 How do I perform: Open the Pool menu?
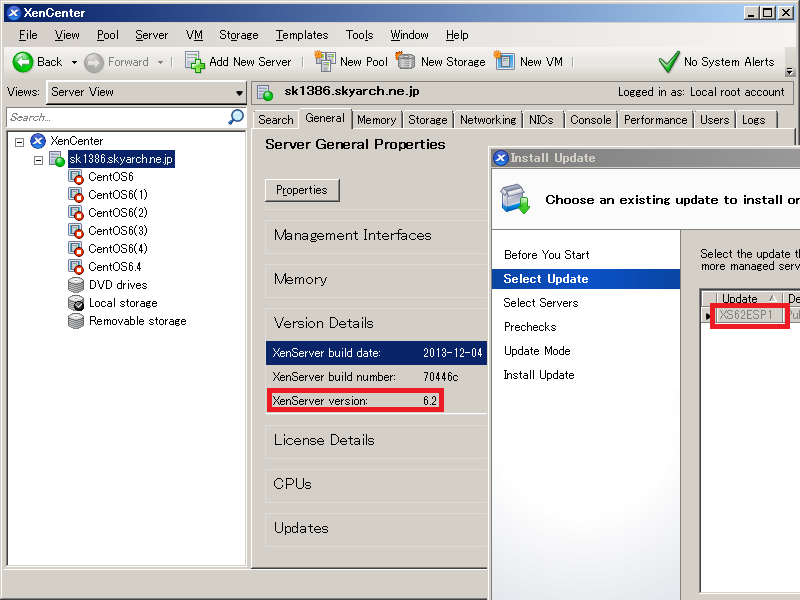pyautogui.click(x=108, y=35)
